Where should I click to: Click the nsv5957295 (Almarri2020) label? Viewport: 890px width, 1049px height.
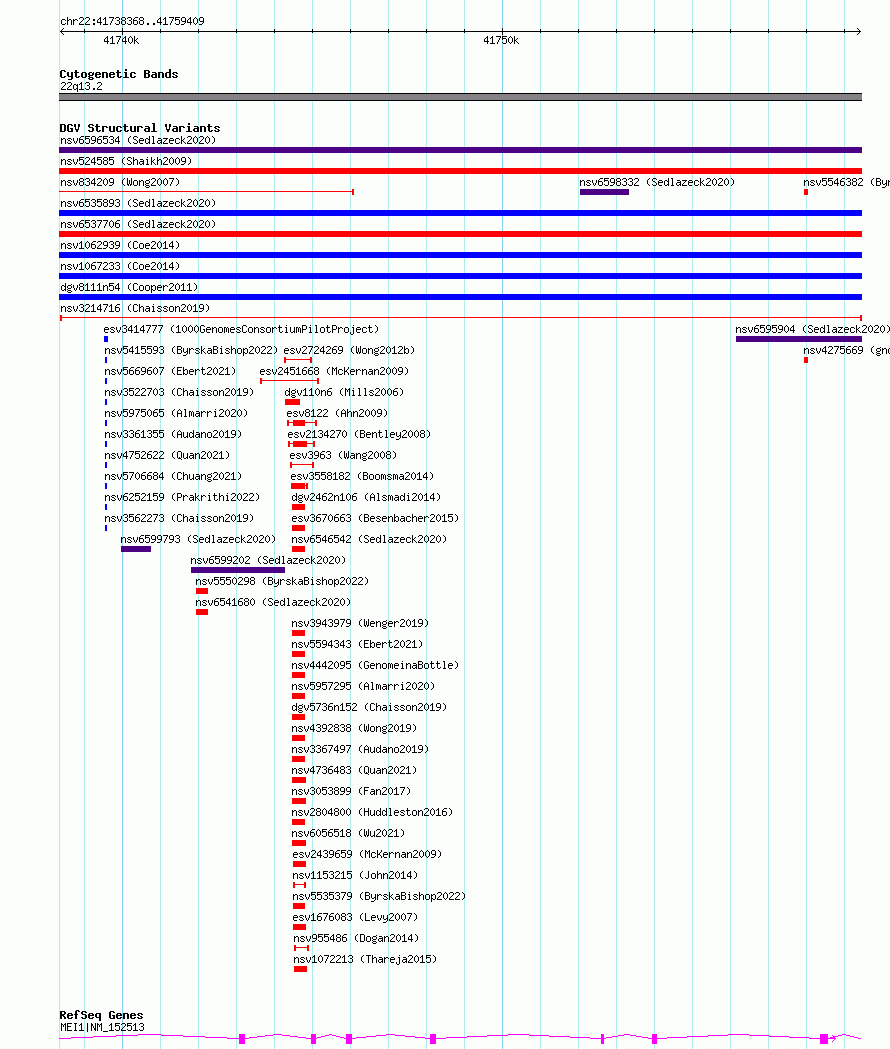pyautogui.click(x=363, y=686)
